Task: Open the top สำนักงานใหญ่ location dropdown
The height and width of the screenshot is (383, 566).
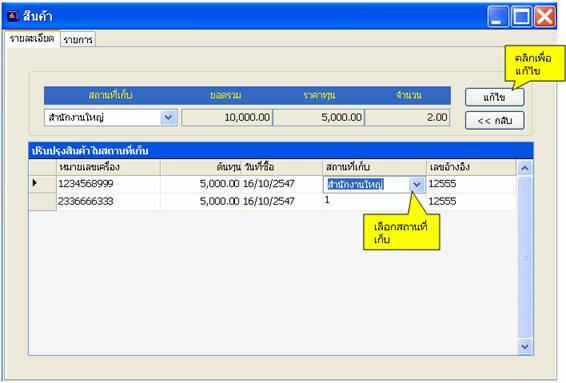Action: point(168,118)
